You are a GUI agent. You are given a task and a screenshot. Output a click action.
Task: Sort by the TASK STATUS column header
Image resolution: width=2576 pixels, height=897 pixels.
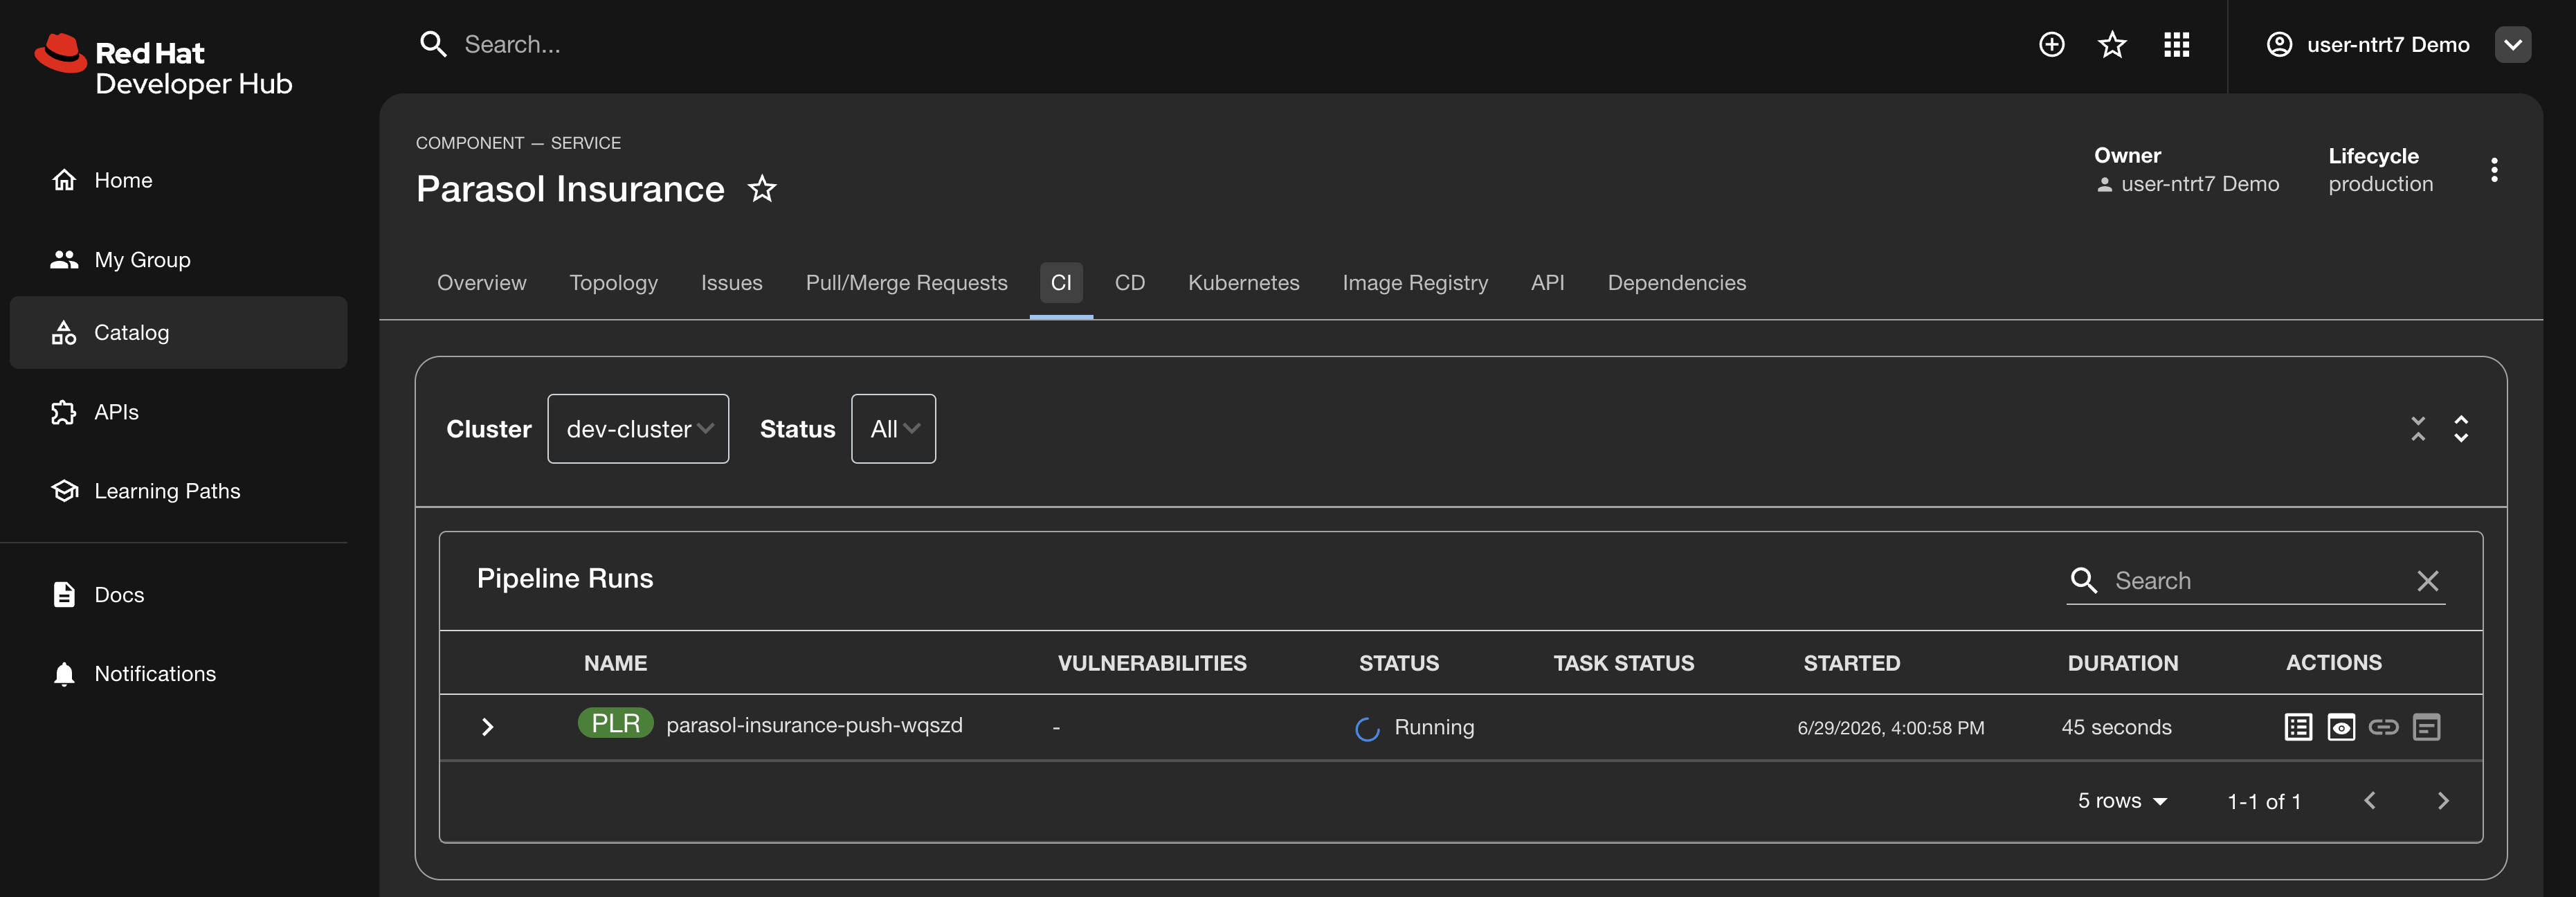click(x=1623, y=663)
